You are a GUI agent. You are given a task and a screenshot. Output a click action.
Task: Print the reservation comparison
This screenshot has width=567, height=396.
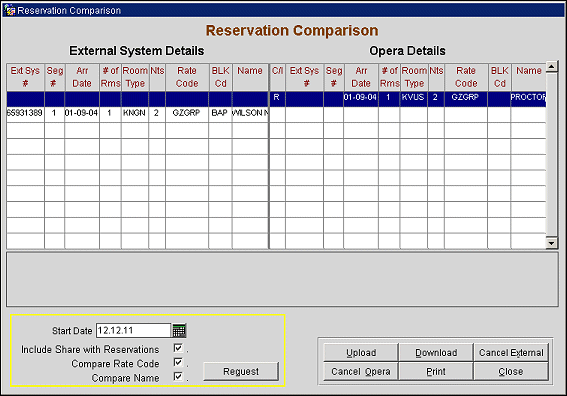436,371
